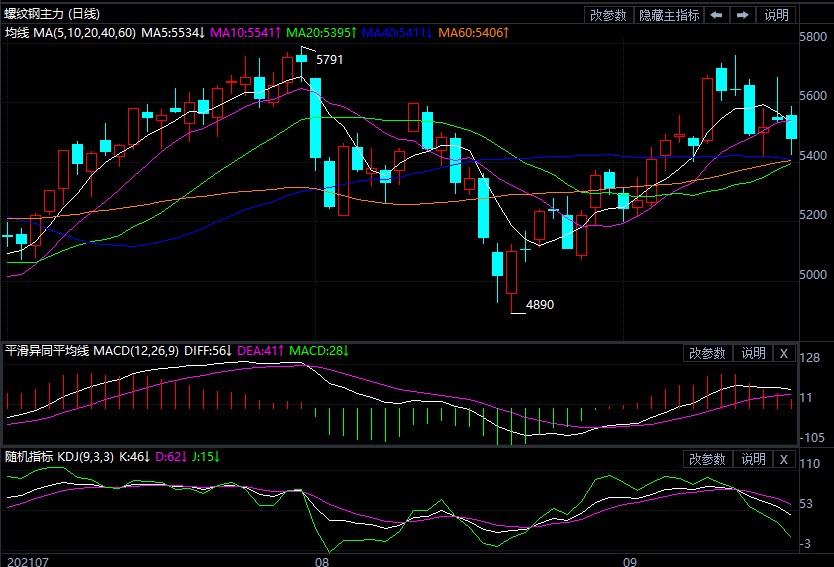
Task: Open the MACD 说明 explanation
Action: pos(752,353)
